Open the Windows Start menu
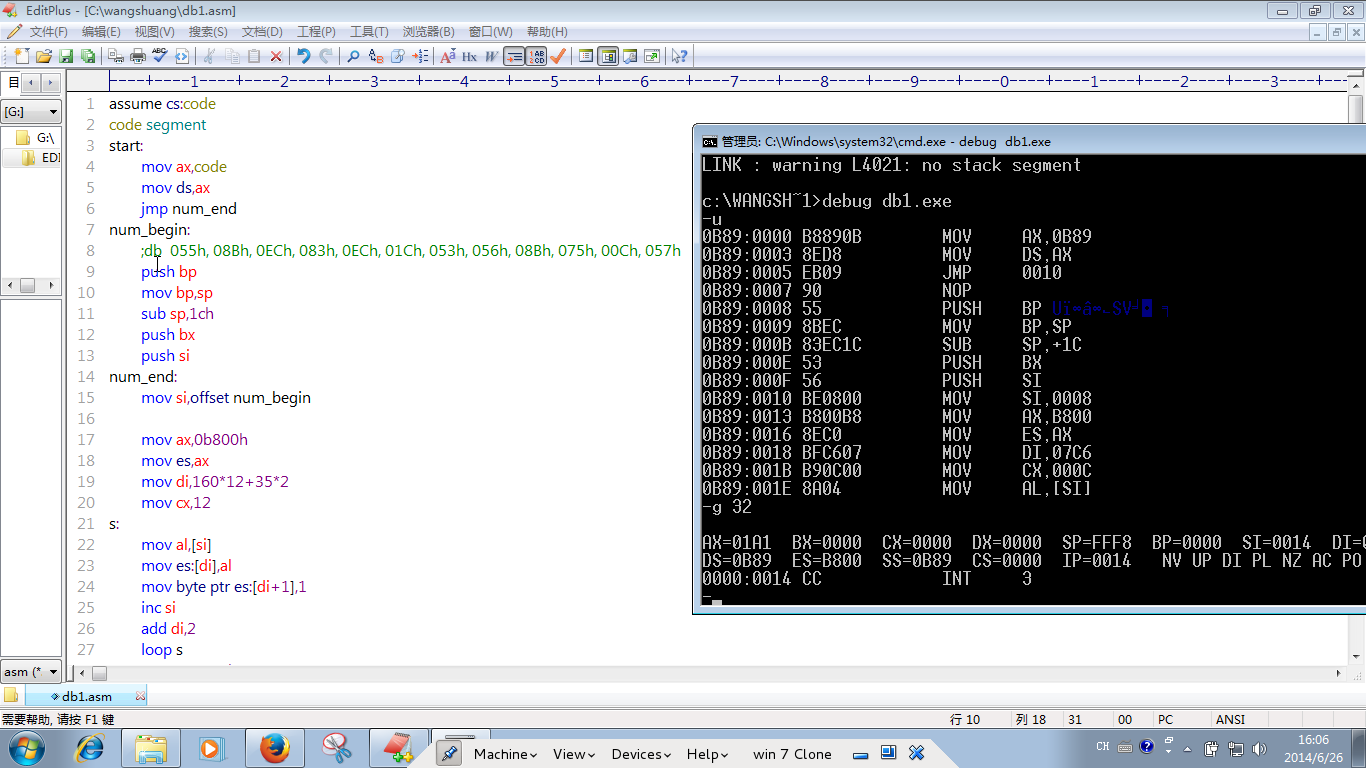 26,748
